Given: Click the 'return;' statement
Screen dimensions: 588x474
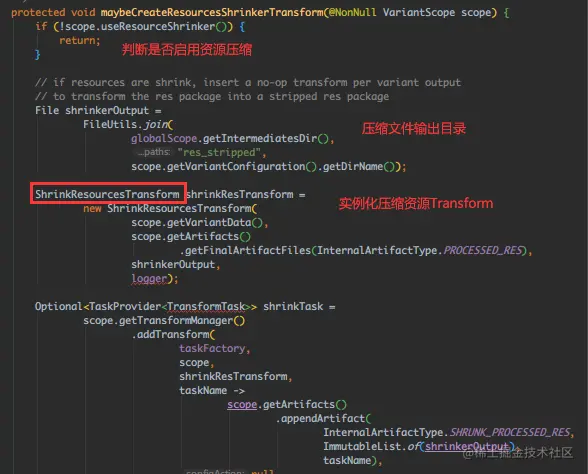Looking at the screenshot, I should point(80,40).
